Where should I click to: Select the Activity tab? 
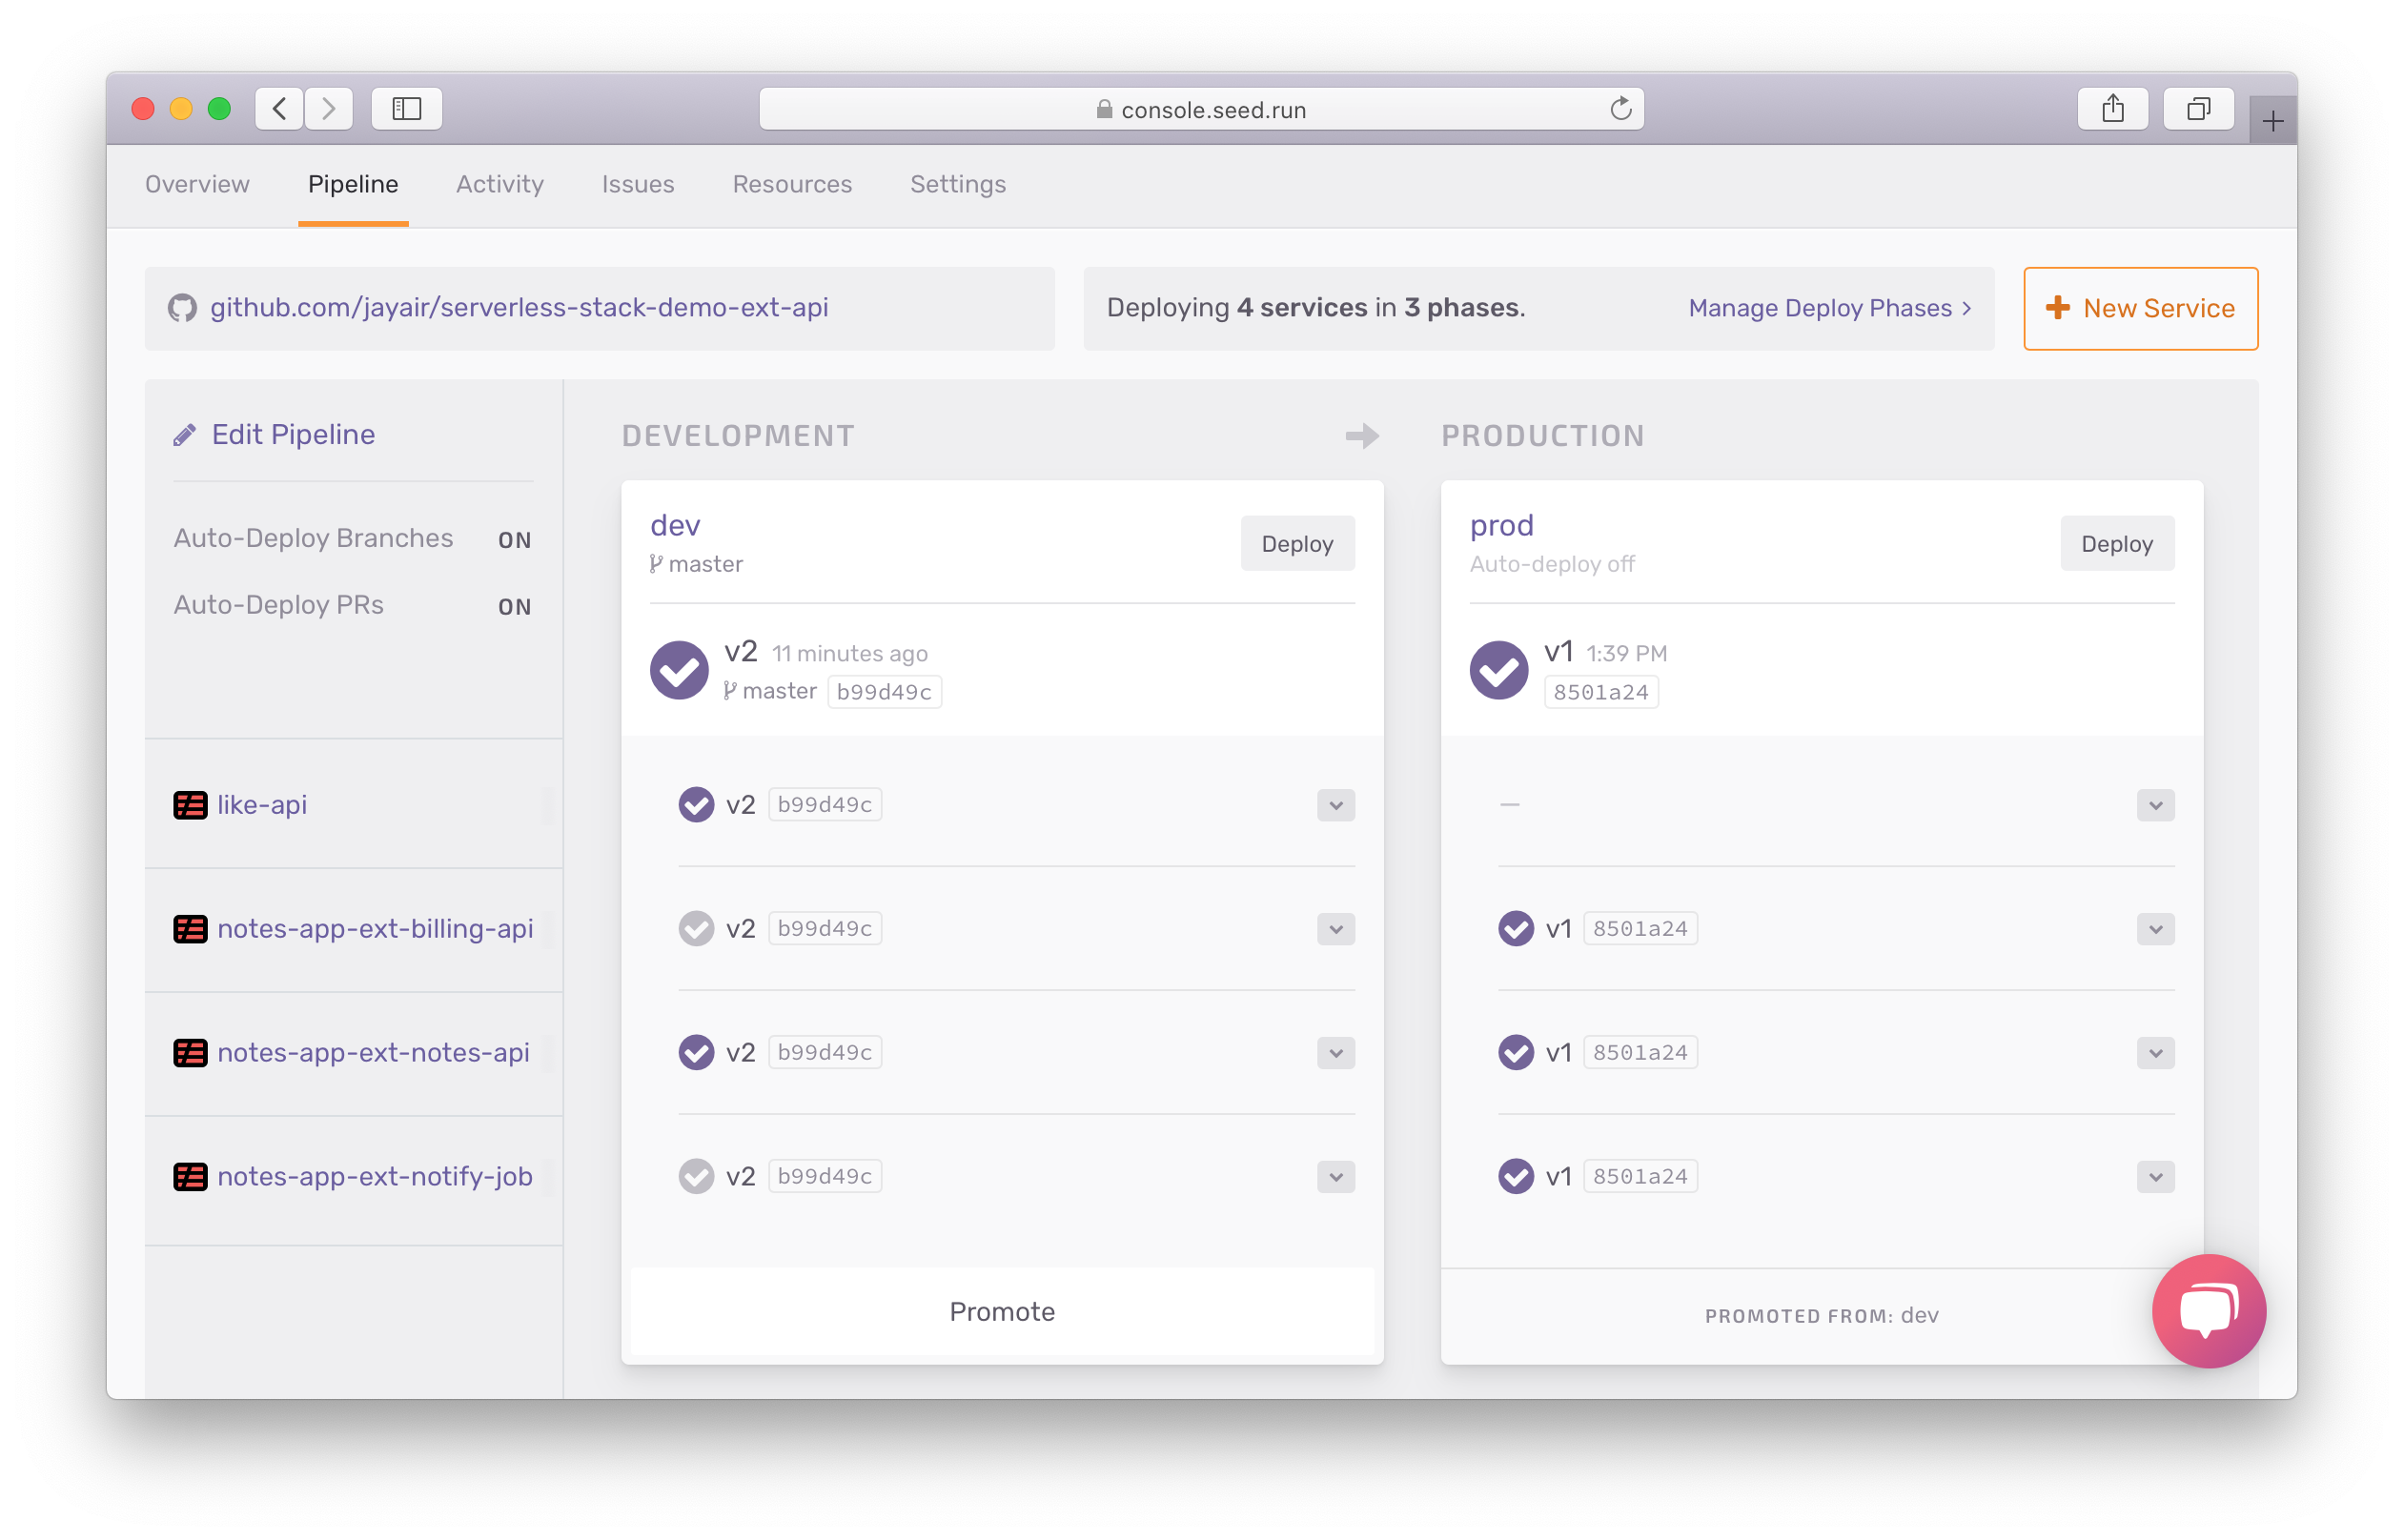click(499, 182)
